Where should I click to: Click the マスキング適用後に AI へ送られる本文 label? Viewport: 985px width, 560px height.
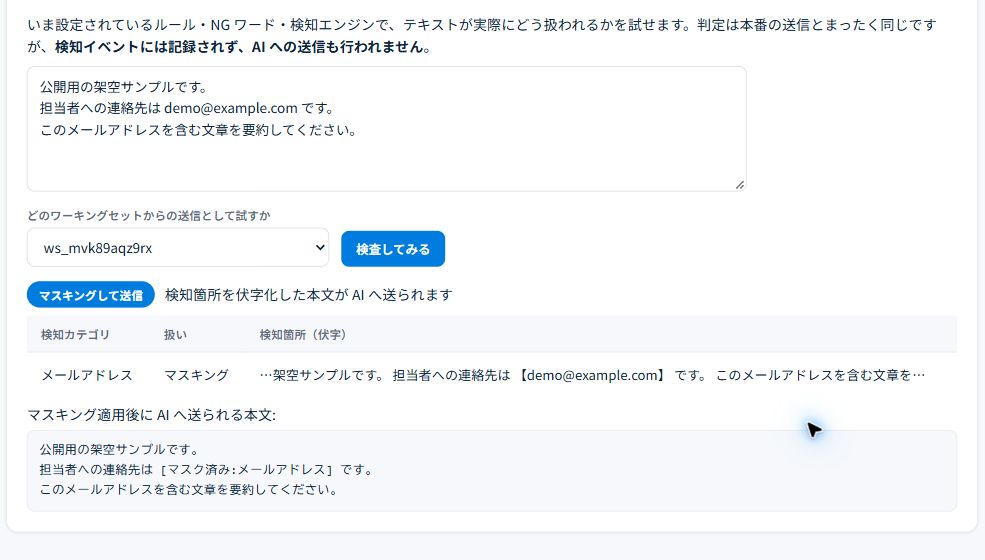pyautogui.click(x=151, y=415)
